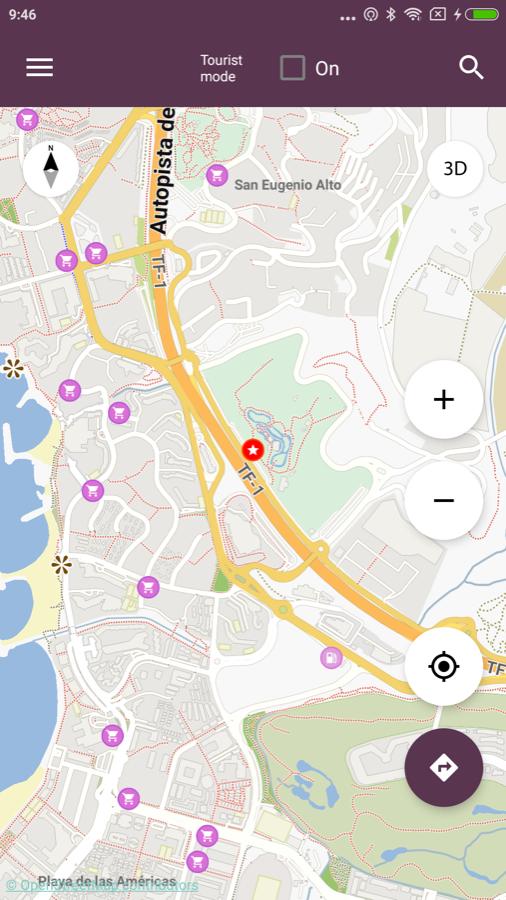Viewport: 506px width, 900px height.
Task: Start route directions with navigation button
Action: point(443,768)
